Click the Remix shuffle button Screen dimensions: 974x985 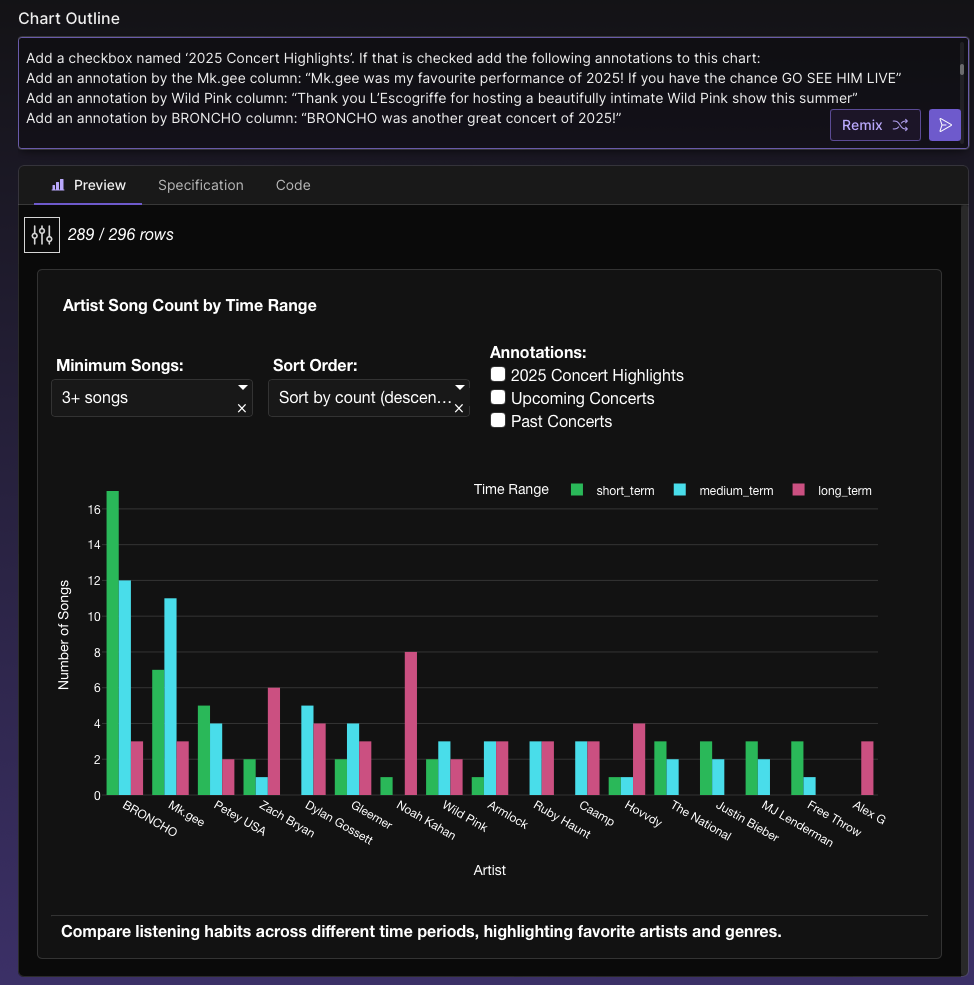875,125
